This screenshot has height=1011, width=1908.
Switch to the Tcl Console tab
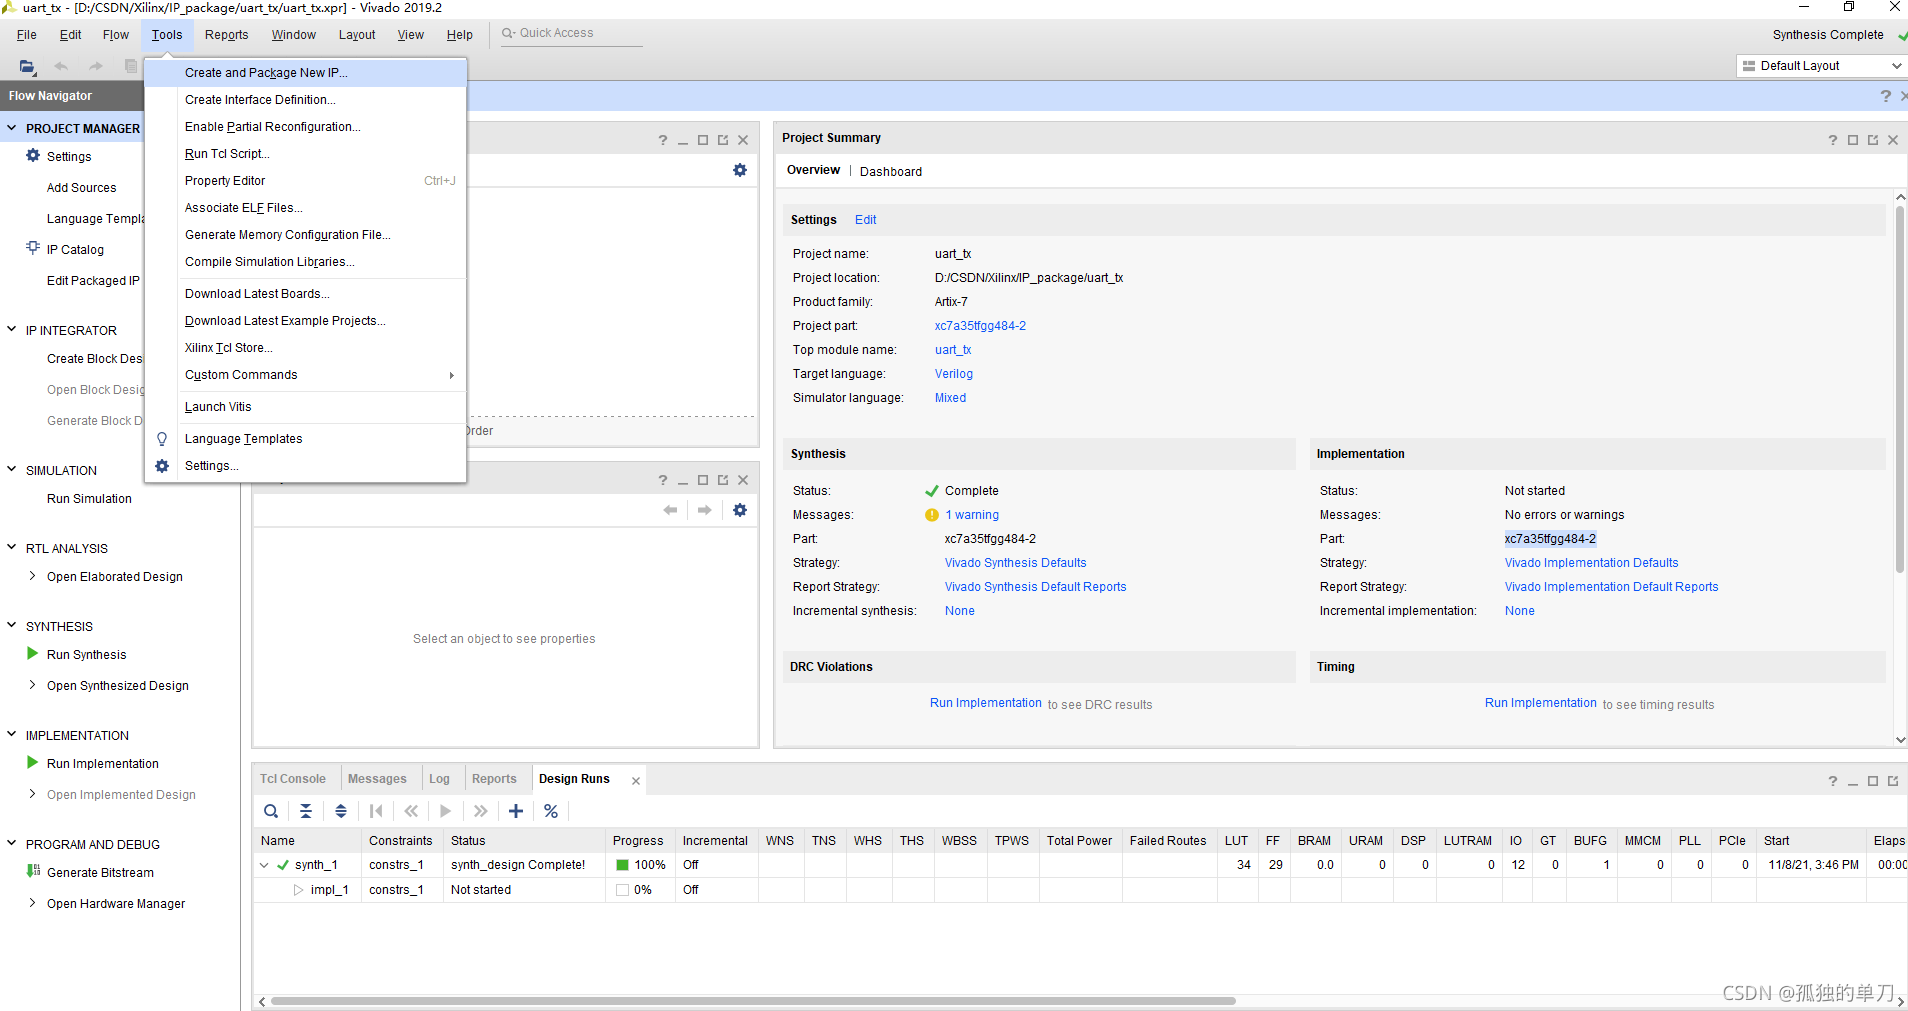click(x=293, y=779)
